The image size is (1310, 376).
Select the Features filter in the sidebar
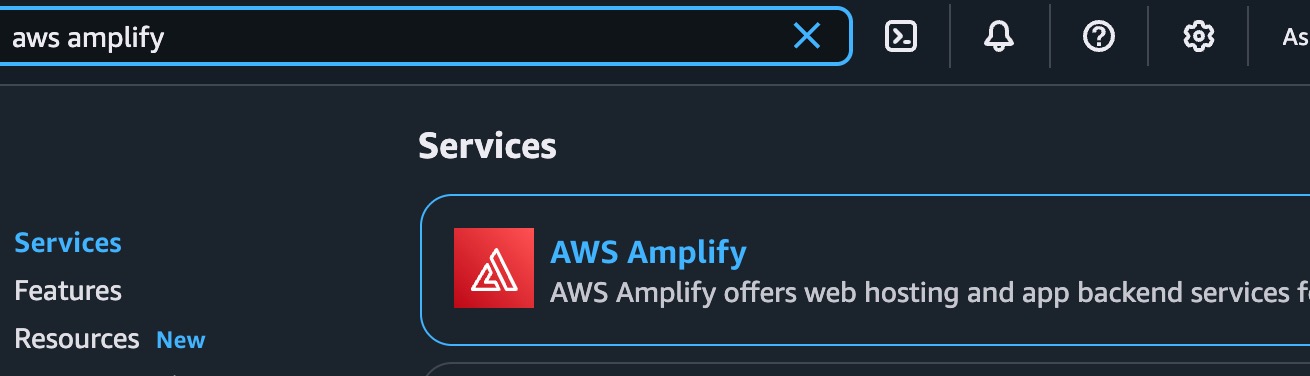(x=68, y=291)
